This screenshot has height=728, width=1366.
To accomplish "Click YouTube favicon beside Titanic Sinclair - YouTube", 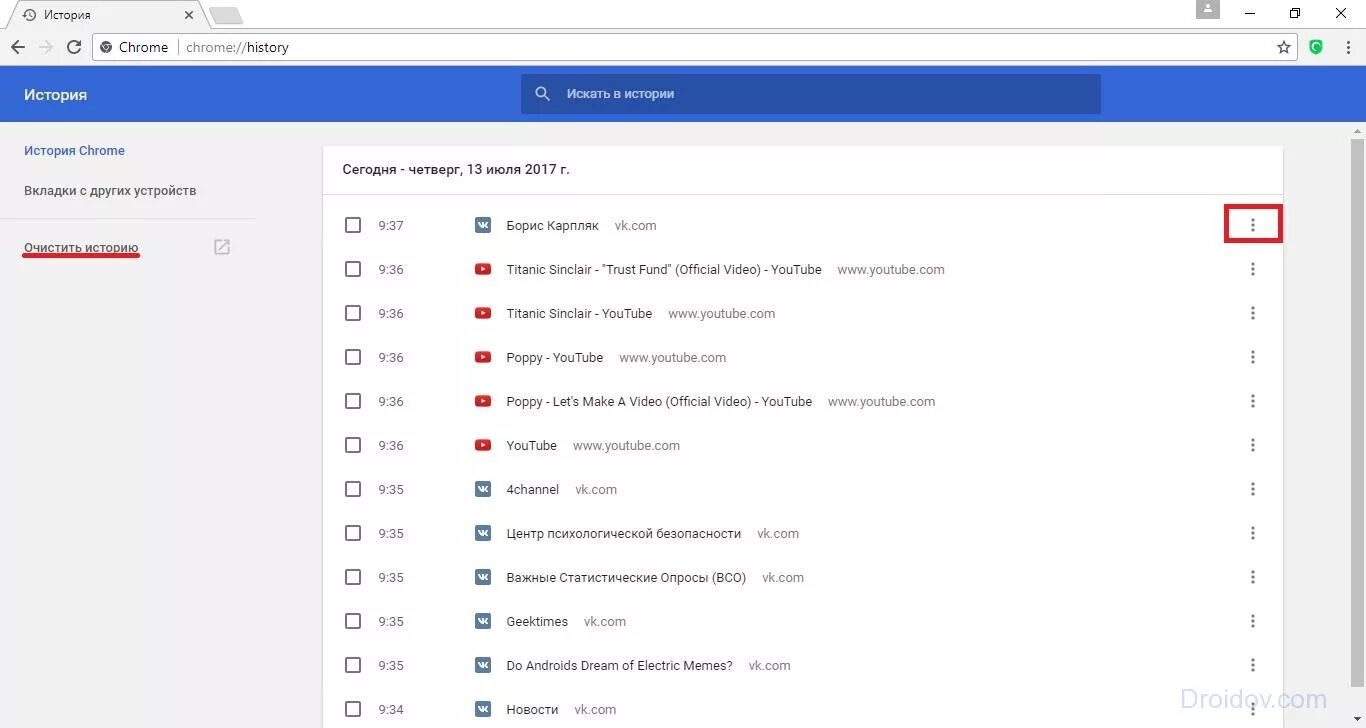I will (x=483, y=313).
